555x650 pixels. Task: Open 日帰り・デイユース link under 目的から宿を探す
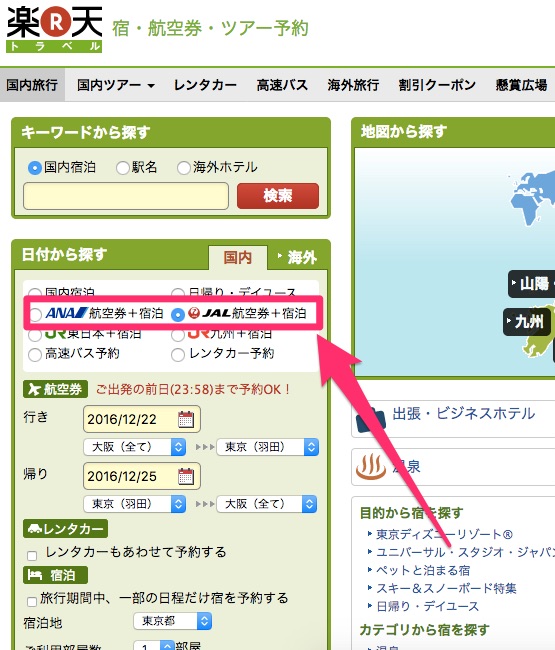pyautogui.click(x=427, y=606)
